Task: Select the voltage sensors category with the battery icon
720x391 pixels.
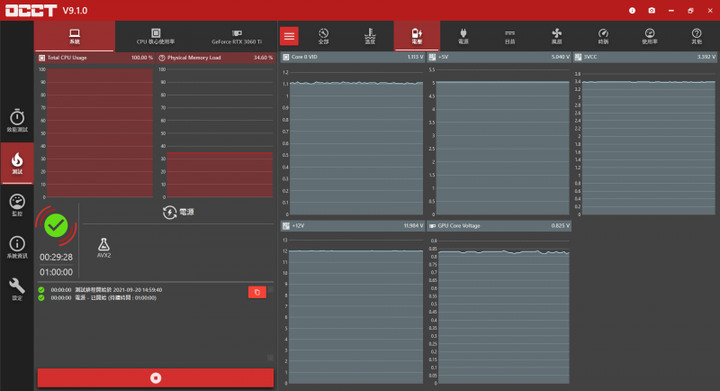Action: [417, 36]
